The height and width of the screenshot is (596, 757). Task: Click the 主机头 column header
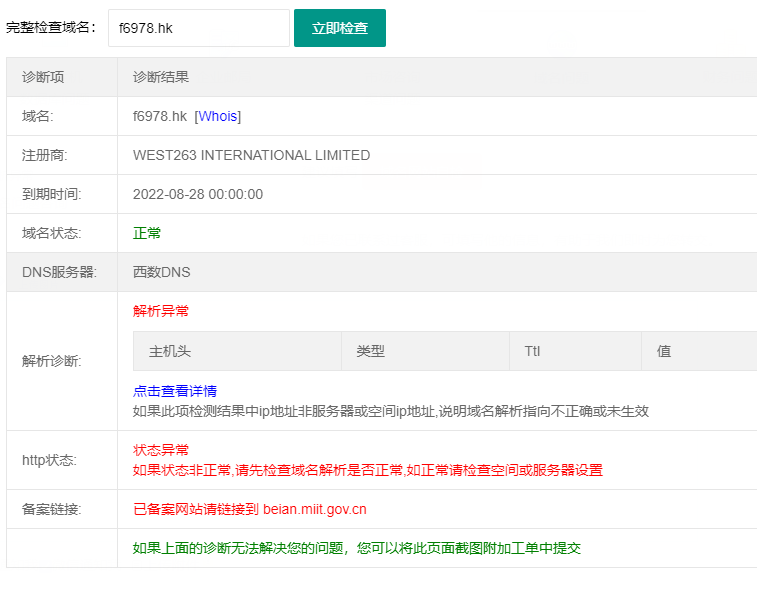[238, 351]
